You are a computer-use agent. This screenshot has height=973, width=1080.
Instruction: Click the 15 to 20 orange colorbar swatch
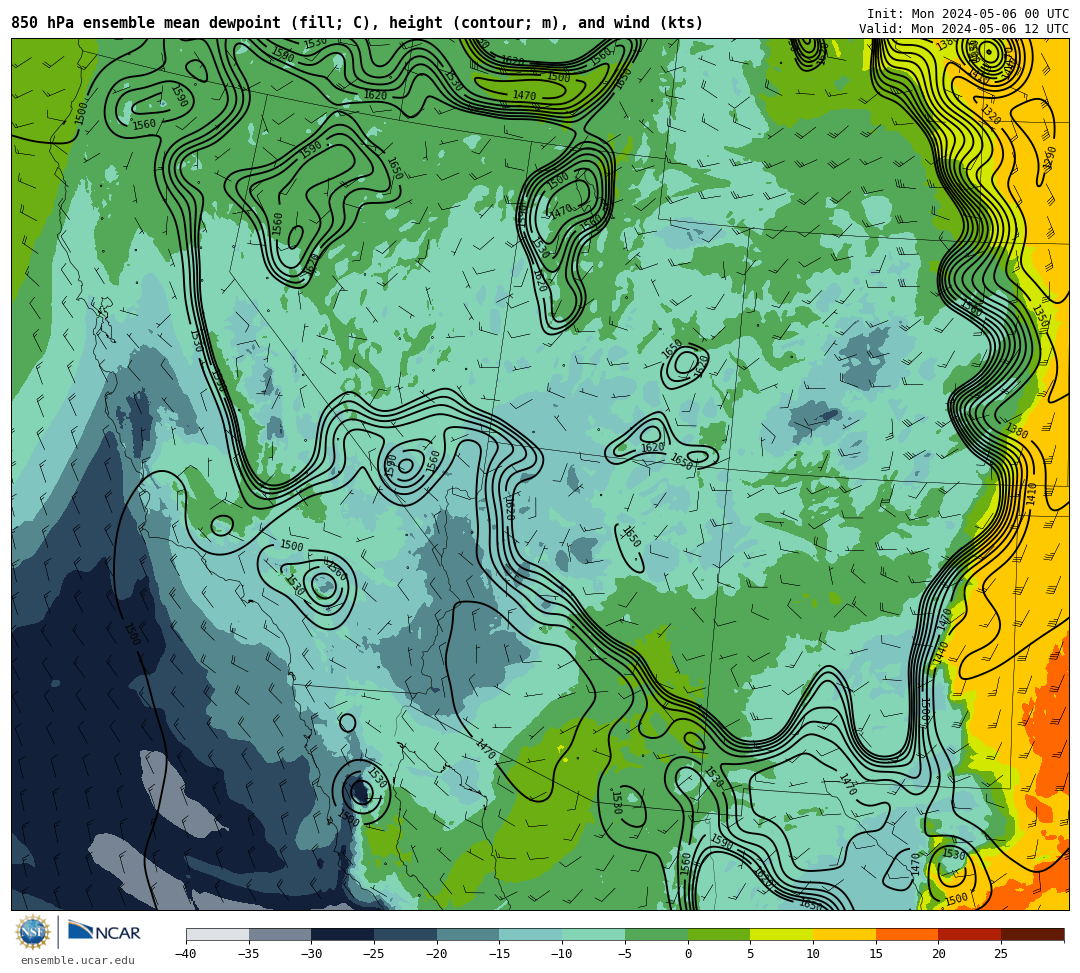tap(907, 934)
